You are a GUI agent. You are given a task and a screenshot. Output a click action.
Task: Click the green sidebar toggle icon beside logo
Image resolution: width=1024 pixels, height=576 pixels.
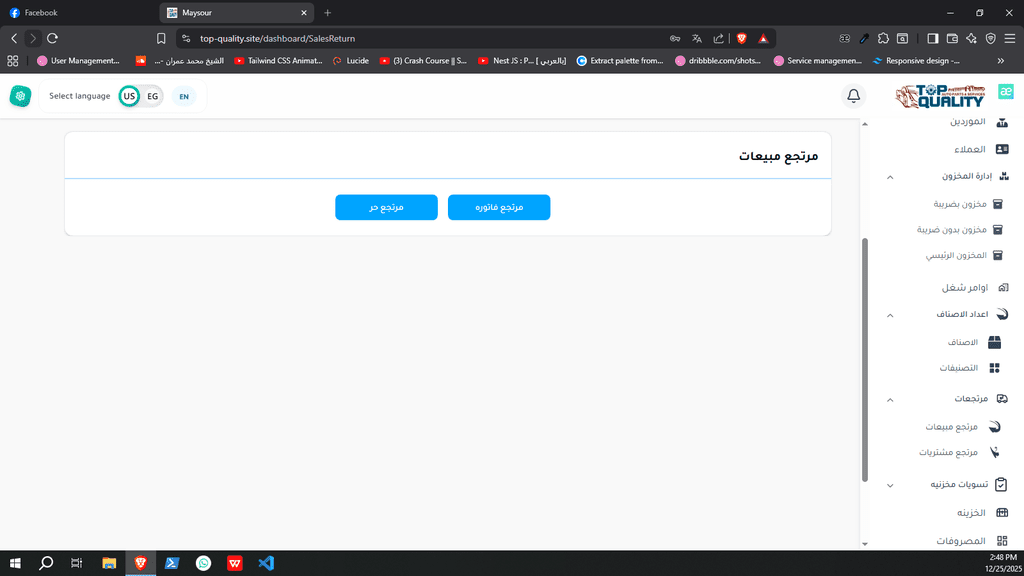point(1006,91)
